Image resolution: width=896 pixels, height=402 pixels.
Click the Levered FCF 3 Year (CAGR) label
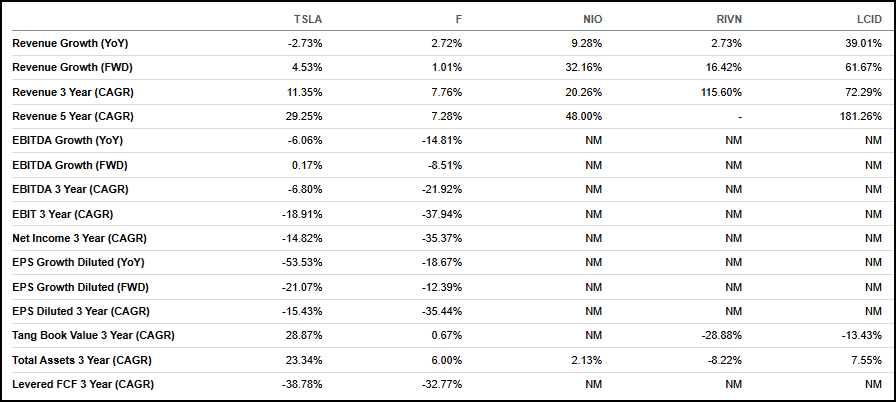pyautogui.click(x=83, y=384)
